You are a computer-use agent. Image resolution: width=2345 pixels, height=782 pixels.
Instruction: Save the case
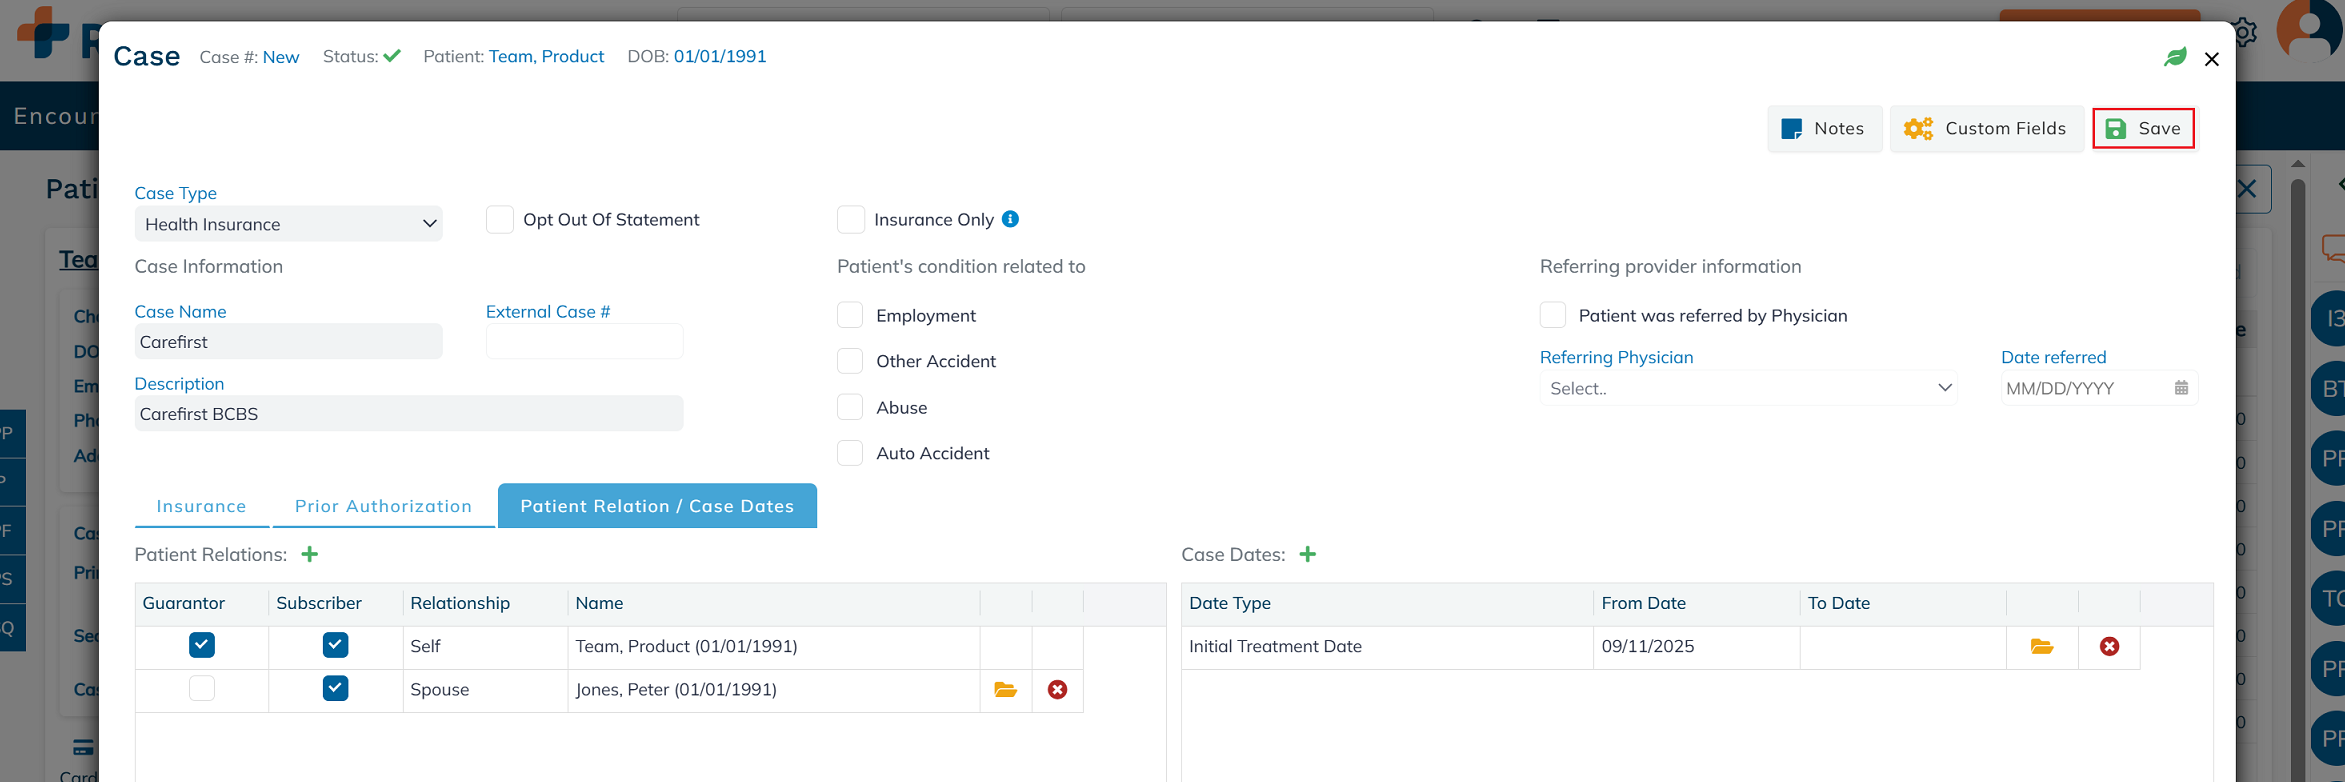2143,129
